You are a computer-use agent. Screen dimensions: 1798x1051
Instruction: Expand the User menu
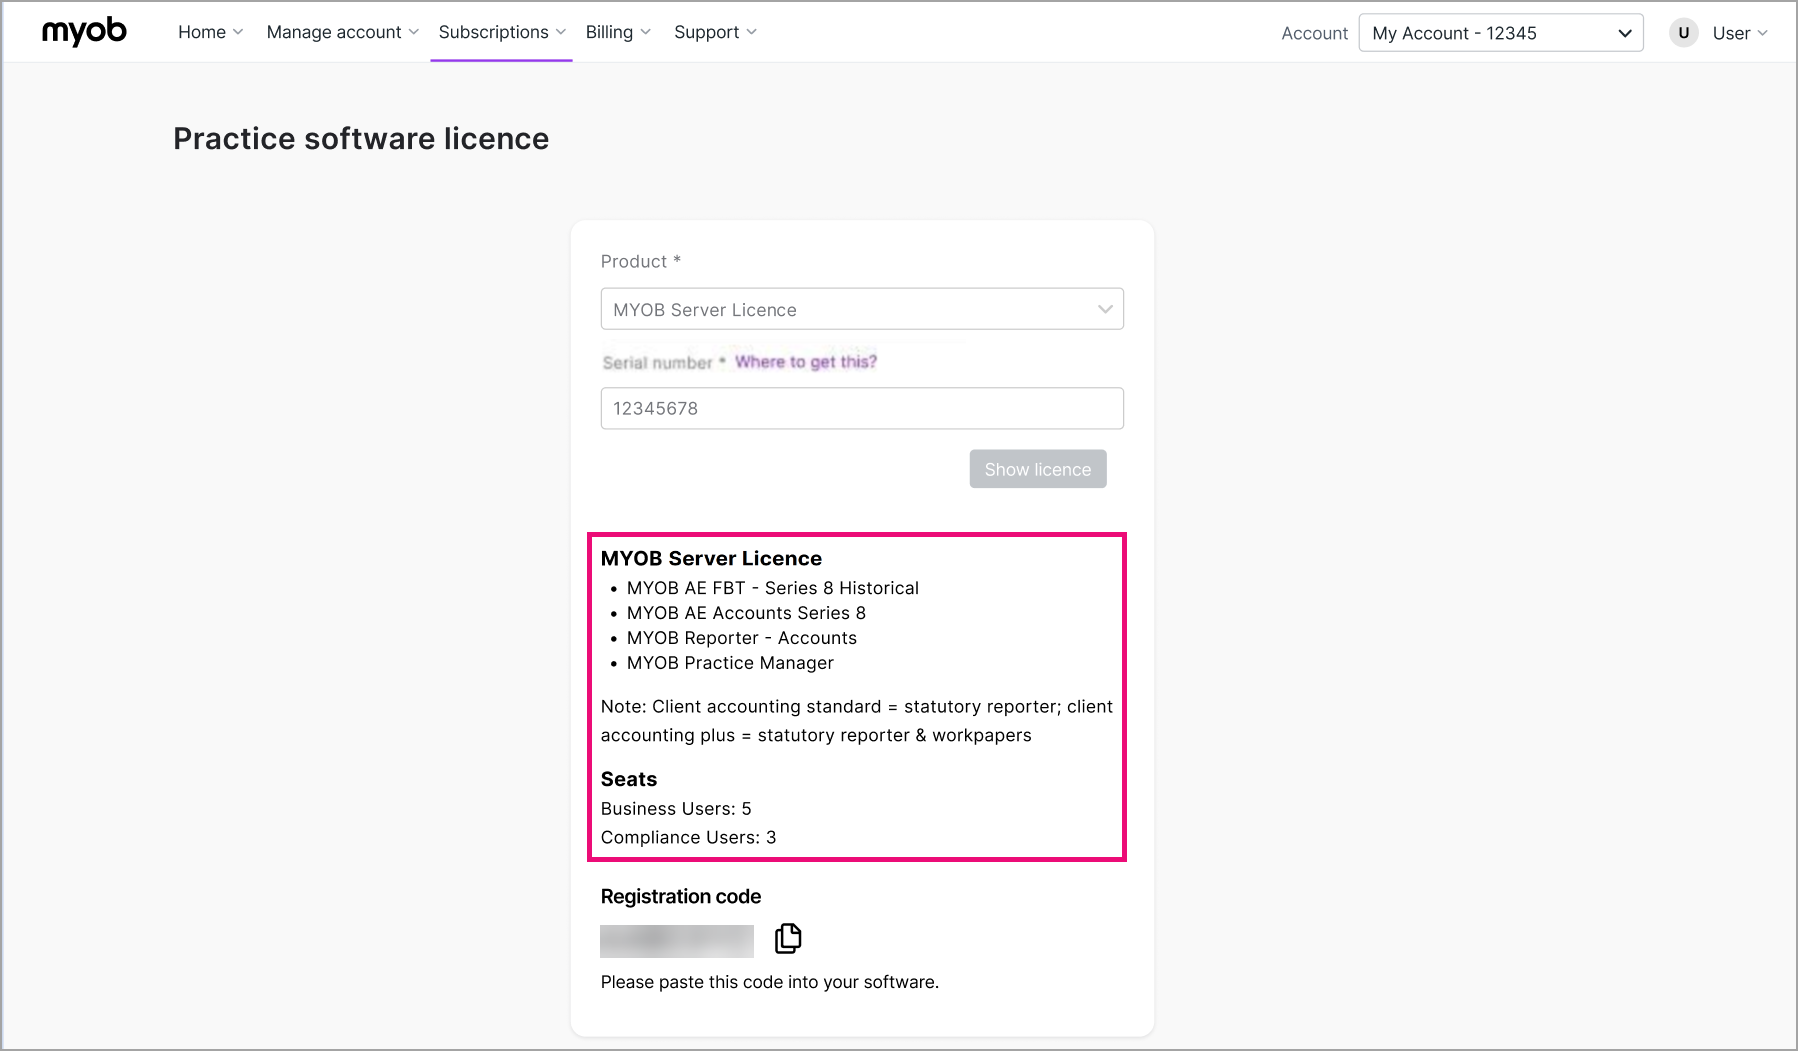pos(1740,33)
